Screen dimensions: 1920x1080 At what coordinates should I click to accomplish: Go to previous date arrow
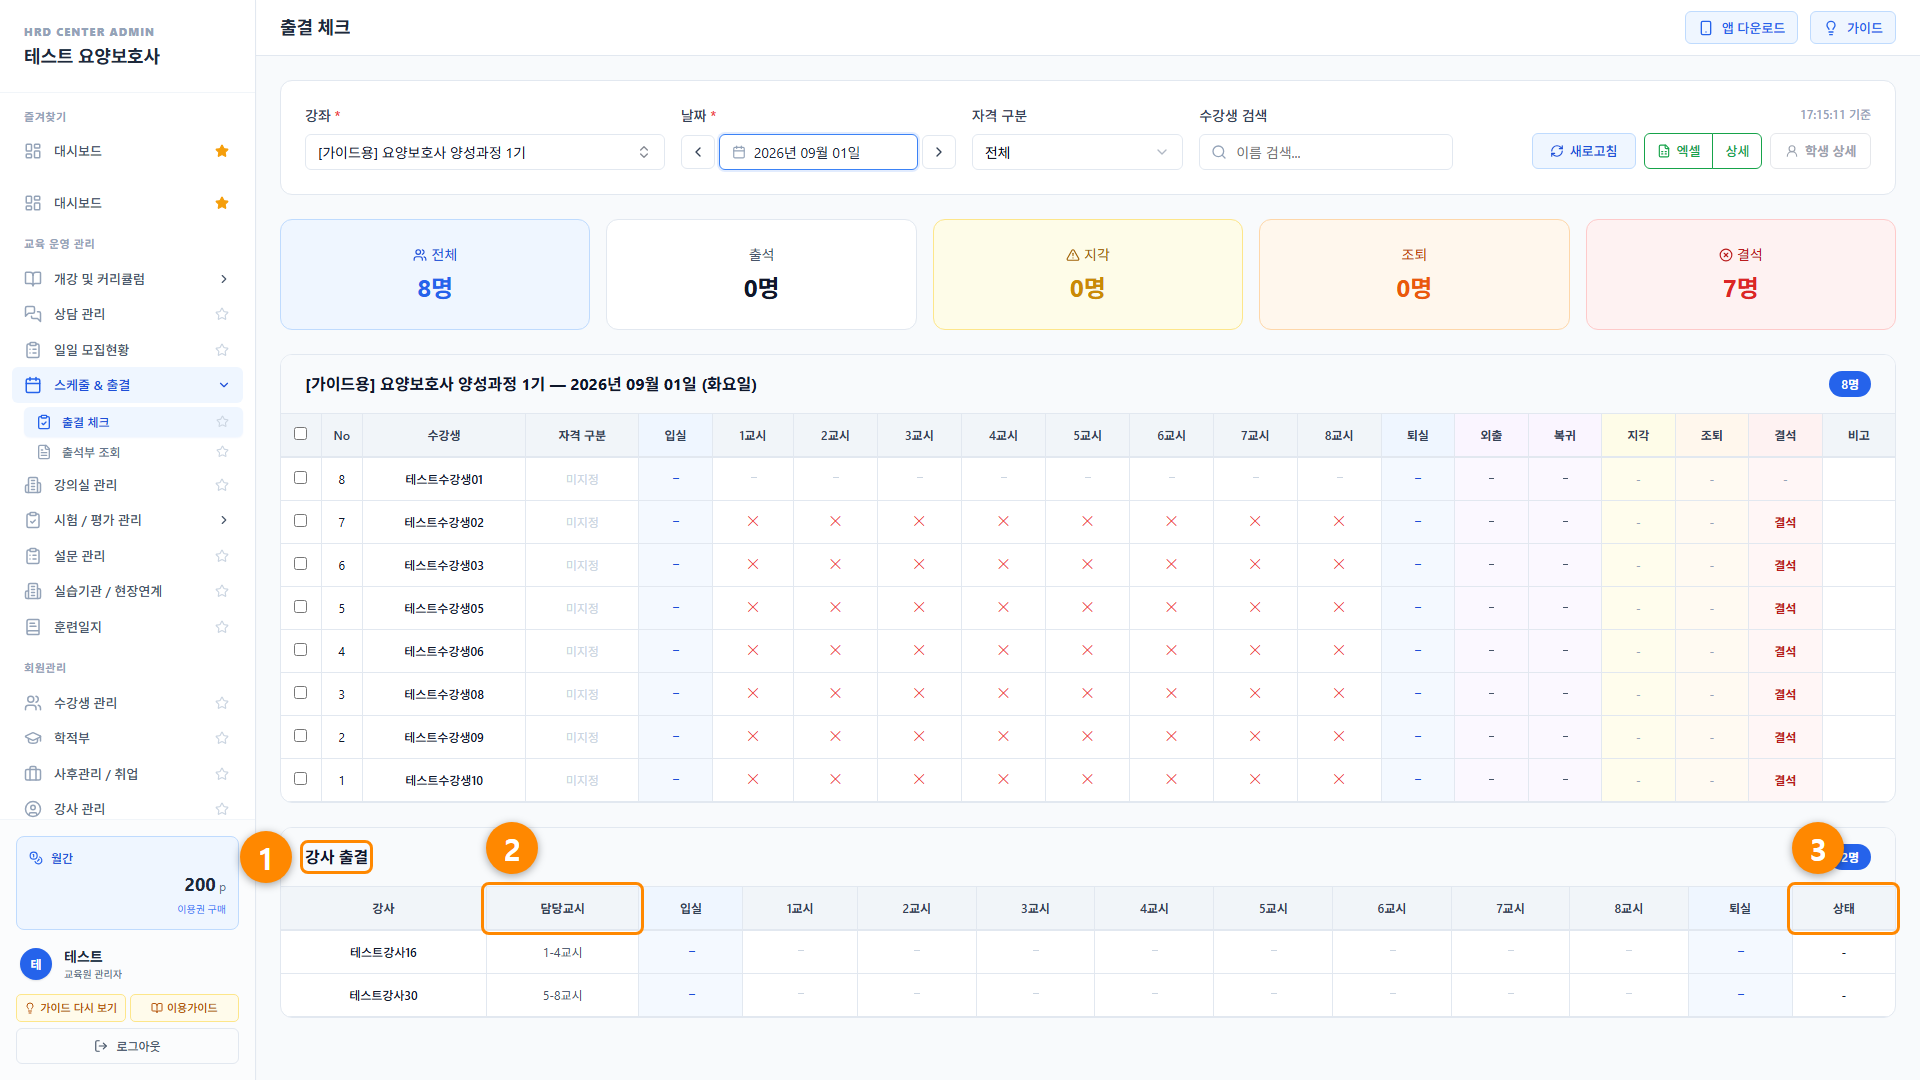[698, 152]
